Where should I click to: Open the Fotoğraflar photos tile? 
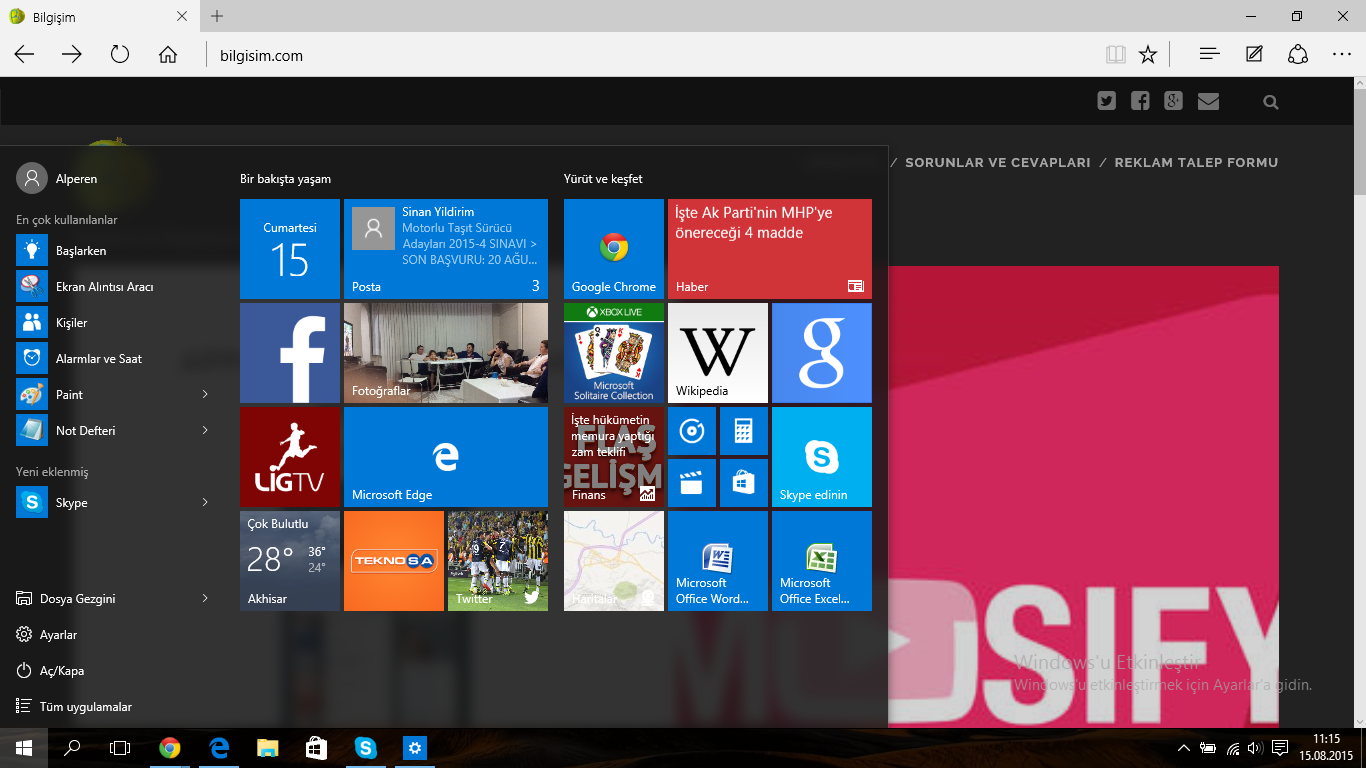tap(446, 353)
